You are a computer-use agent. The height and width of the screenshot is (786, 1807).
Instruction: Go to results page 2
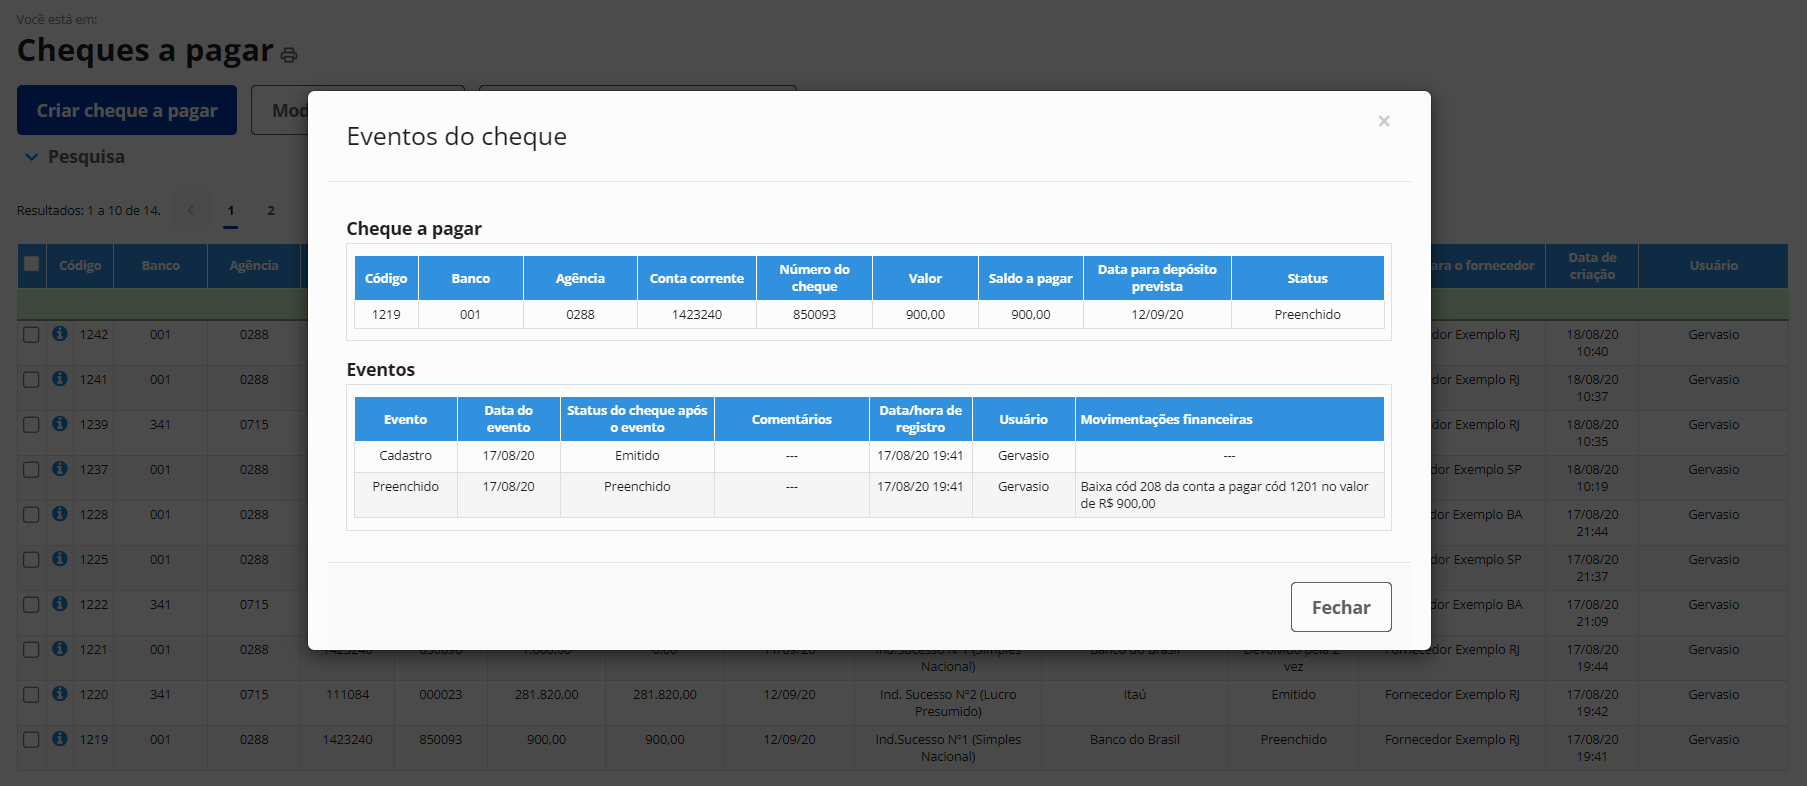(x=270, y=211)
